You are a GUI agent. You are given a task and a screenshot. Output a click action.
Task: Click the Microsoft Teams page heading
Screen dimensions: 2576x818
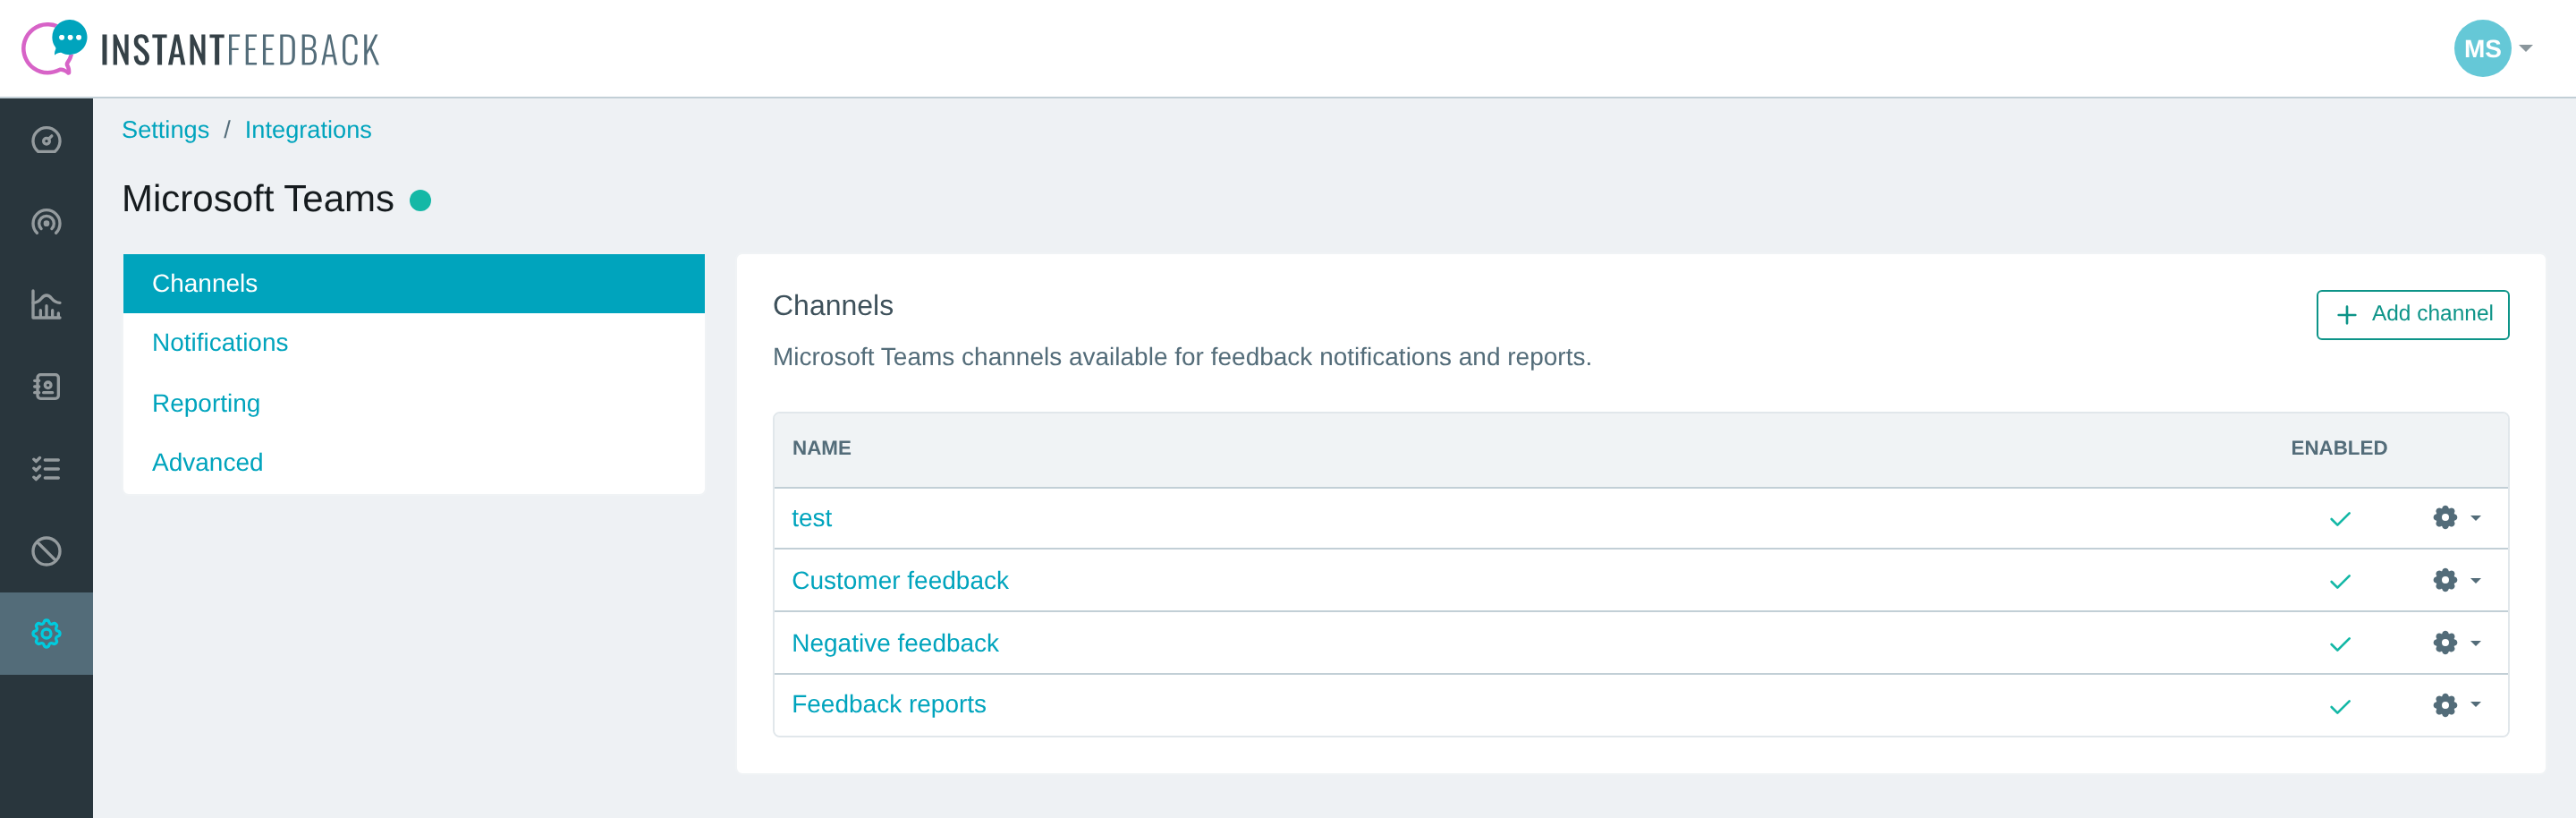point(258,199)
